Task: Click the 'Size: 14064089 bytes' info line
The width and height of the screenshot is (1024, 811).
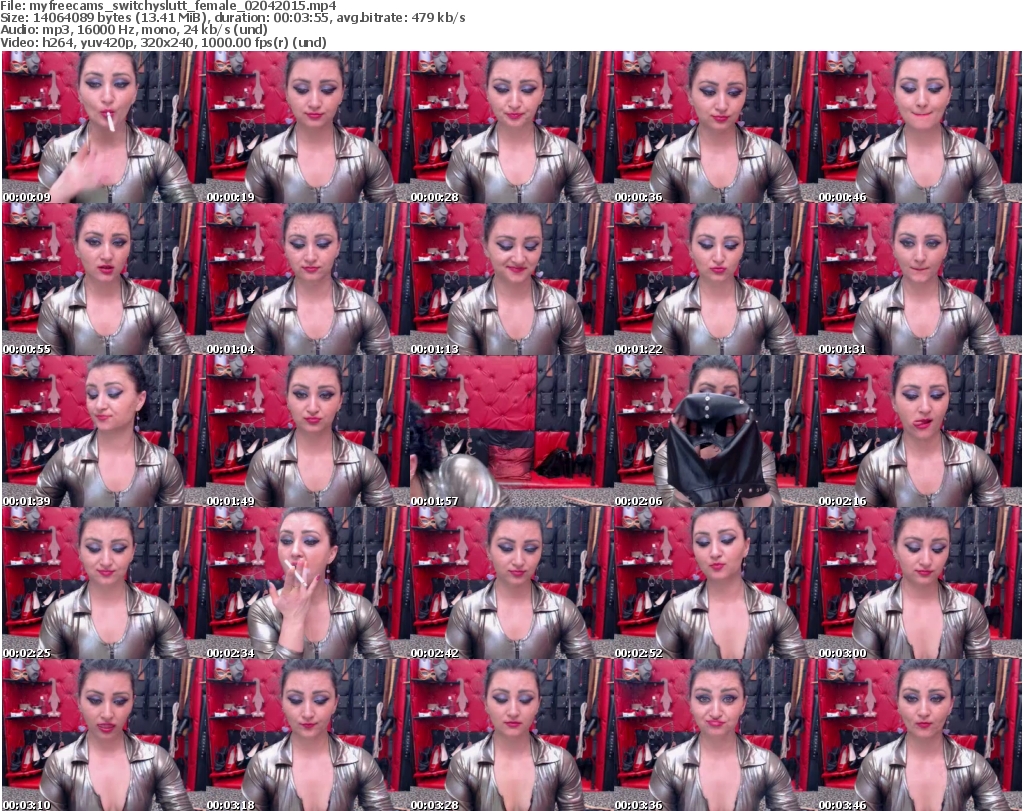Action: point(232,18)
